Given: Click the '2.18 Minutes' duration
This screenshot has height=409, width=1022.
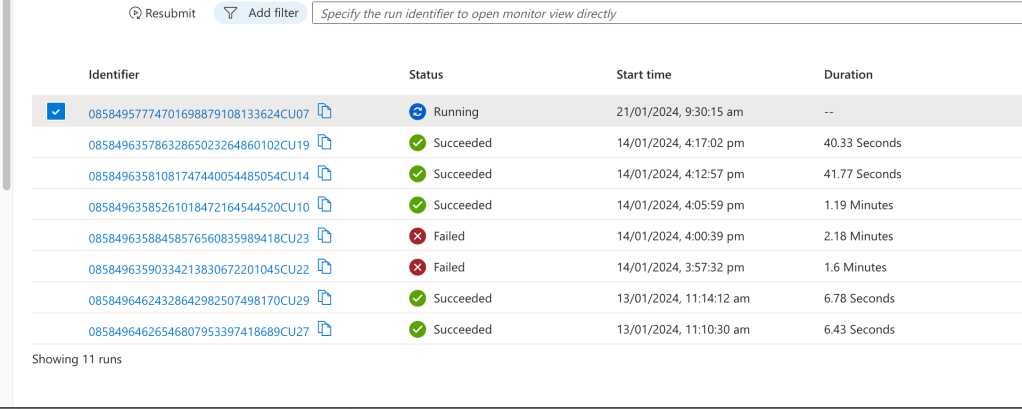Looking at the screenshot, I should point(858,236).
